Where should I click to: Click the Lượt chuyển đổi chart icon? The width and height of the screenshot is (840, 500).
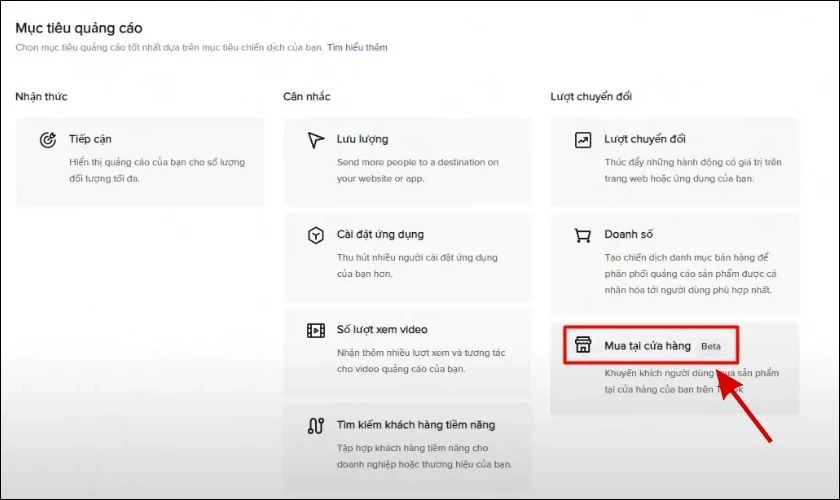click(x=583, y=140)
